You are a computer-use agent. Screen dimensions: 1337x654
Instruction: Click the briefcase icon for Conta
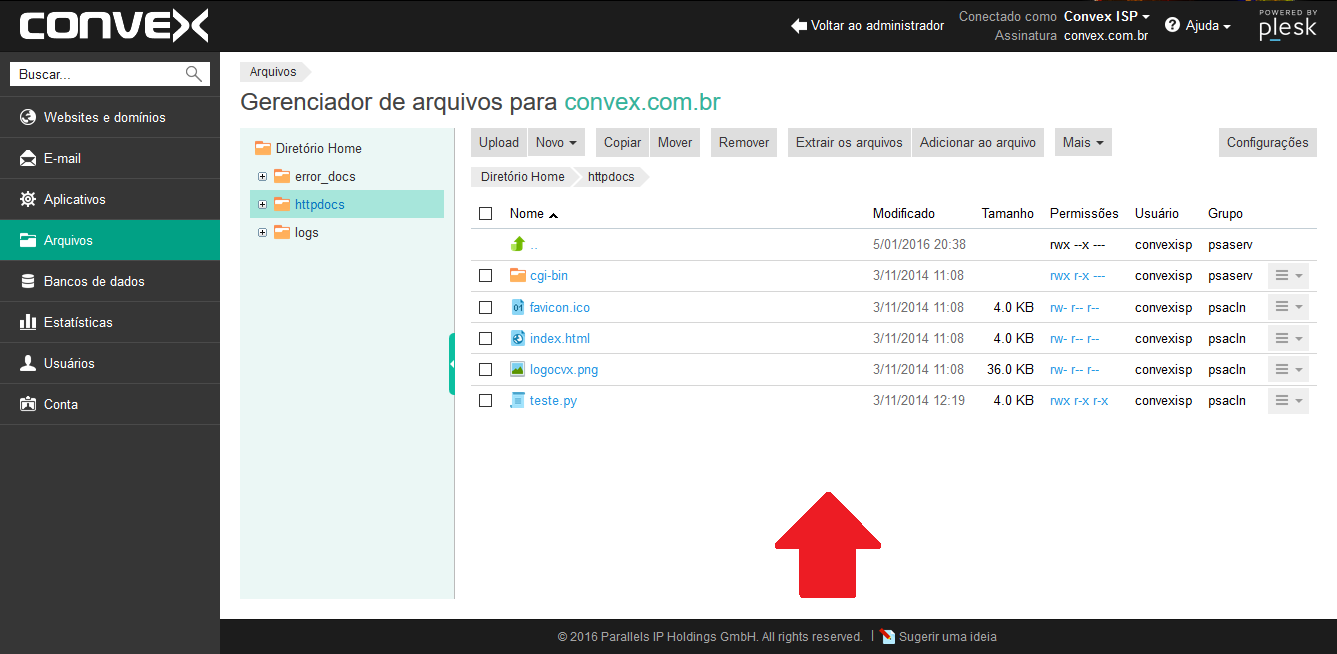coord(28,404)
